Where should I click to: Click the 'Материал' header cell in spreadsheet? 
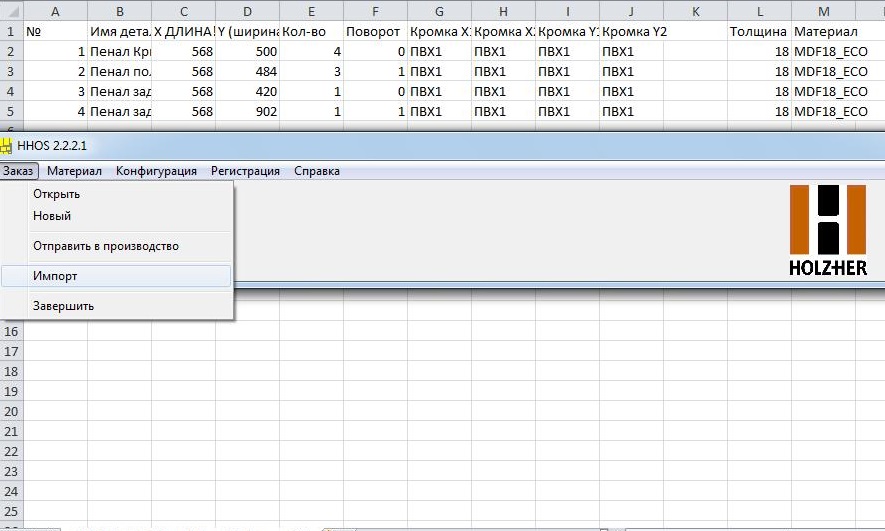(823, 32)
